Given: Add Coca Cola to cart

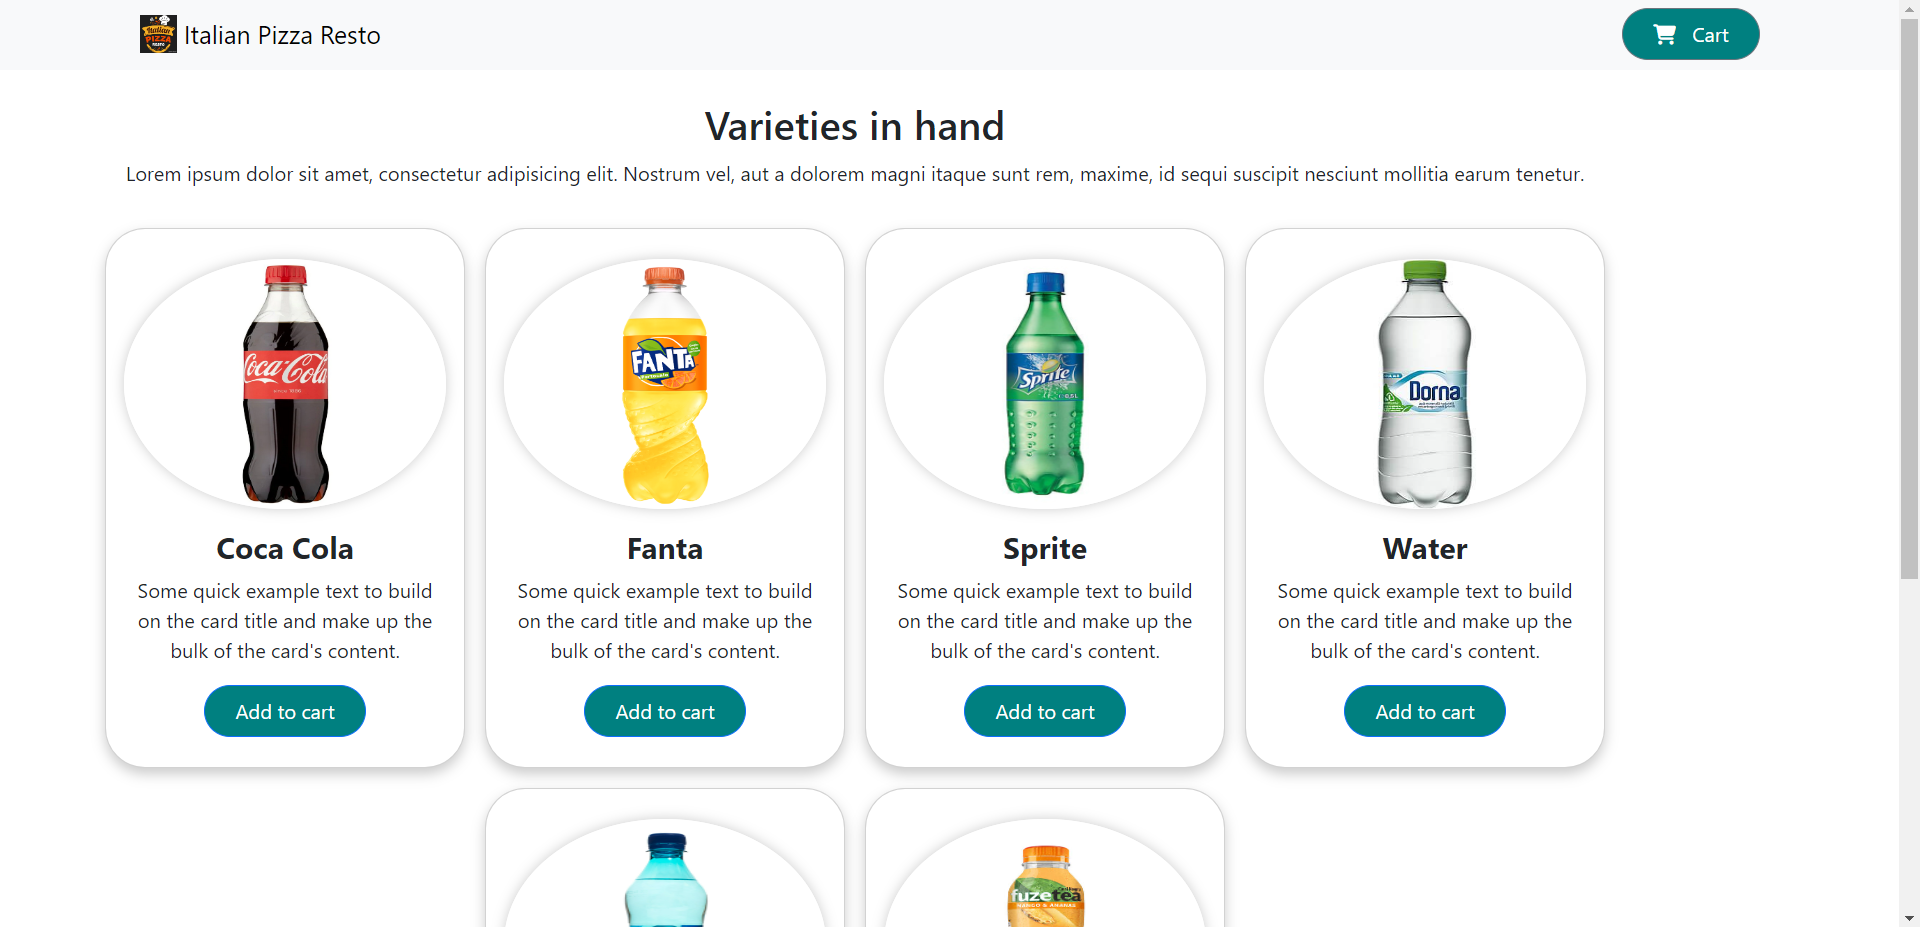Looking at the screenshot, I should (x=284, y=711).
